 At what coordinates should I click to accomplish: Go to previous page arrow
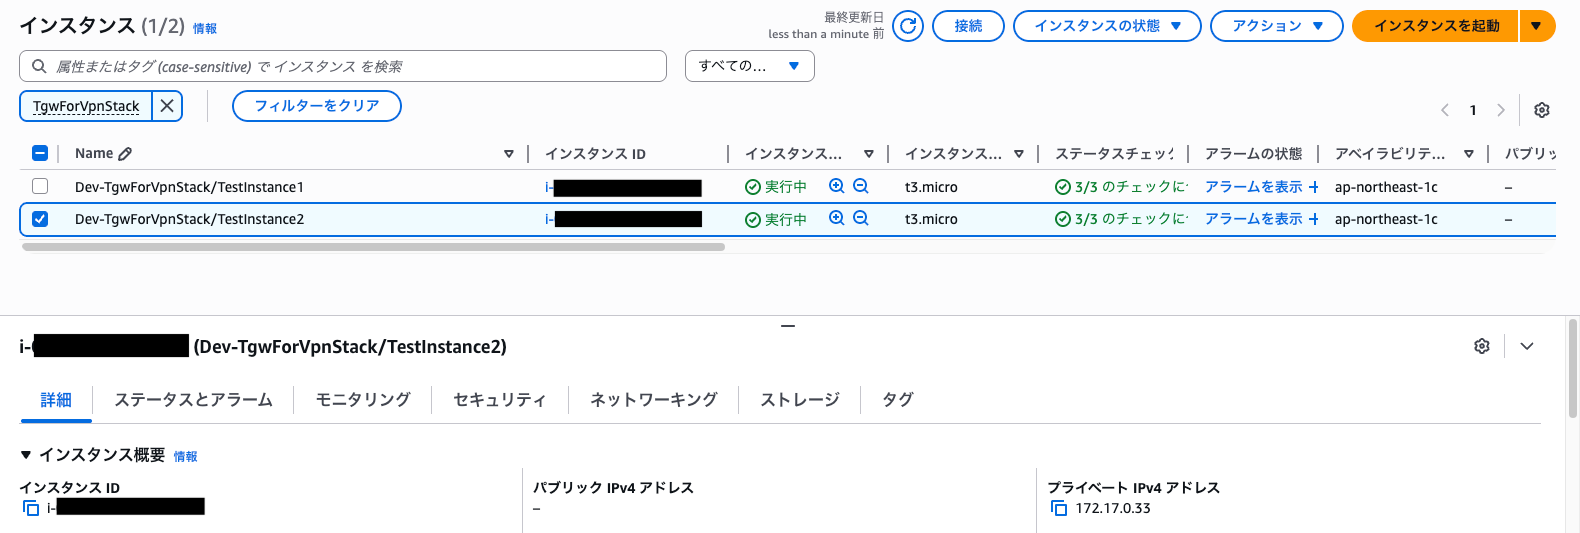coord(1445,110)
